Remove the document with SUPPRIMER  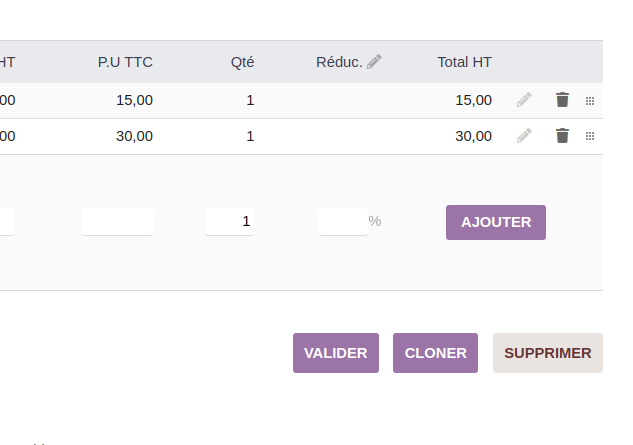click(x=548, y=353)
